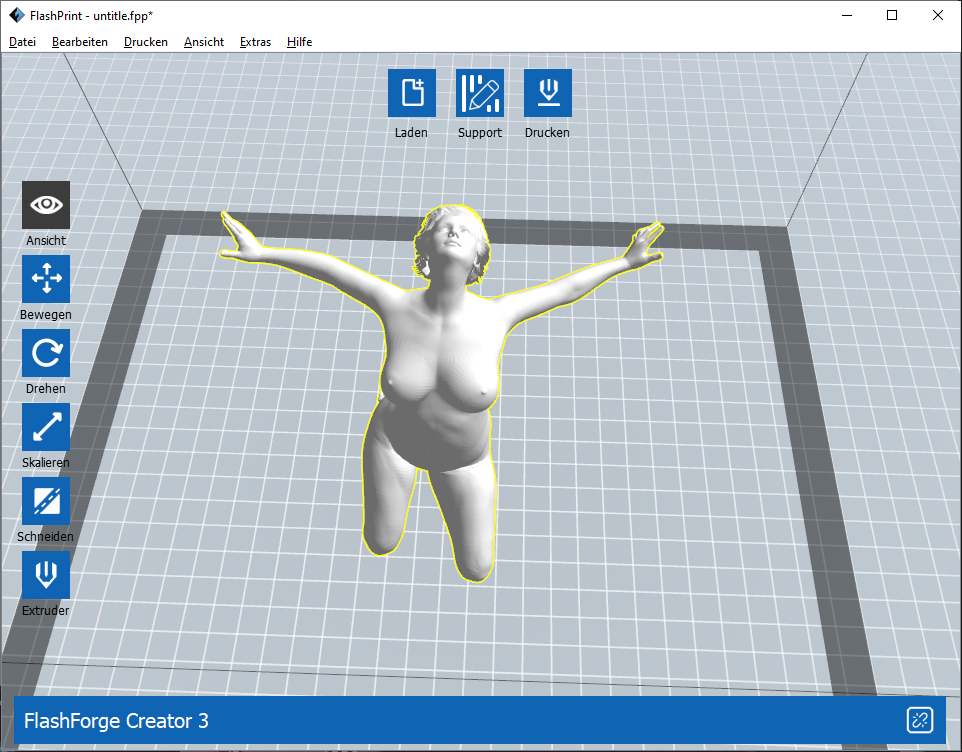
Task: Click the Laden load file icon
Action: point(412,93)
